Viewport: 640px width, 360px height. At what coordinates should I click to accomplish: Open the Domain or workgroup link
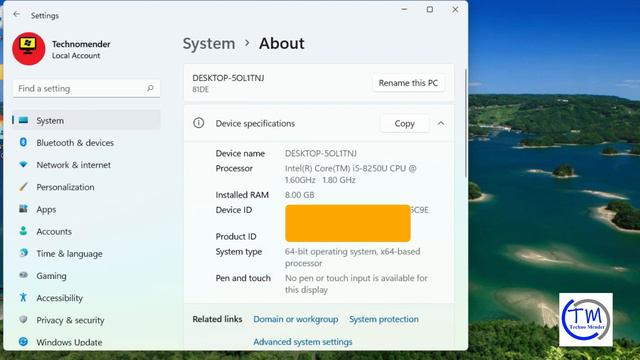(x=296, y=319)
